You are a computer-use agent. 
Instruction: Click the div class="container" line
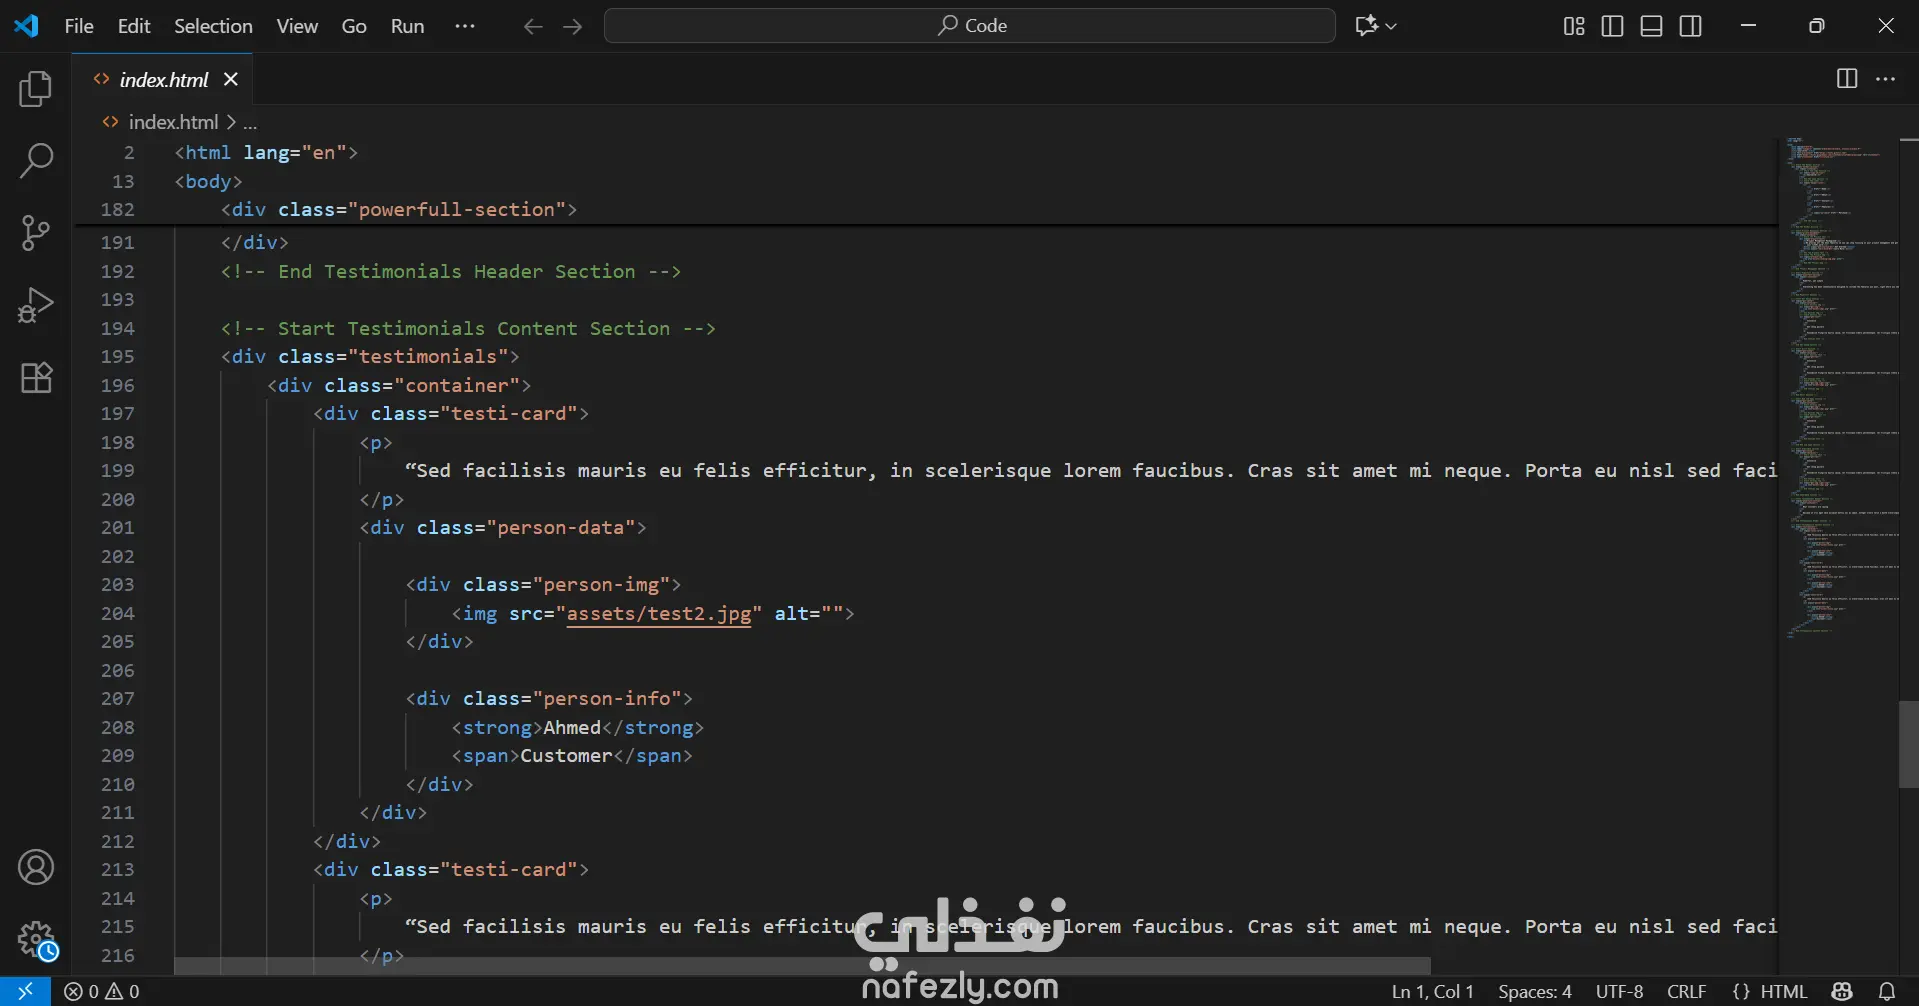click(399, 385)
